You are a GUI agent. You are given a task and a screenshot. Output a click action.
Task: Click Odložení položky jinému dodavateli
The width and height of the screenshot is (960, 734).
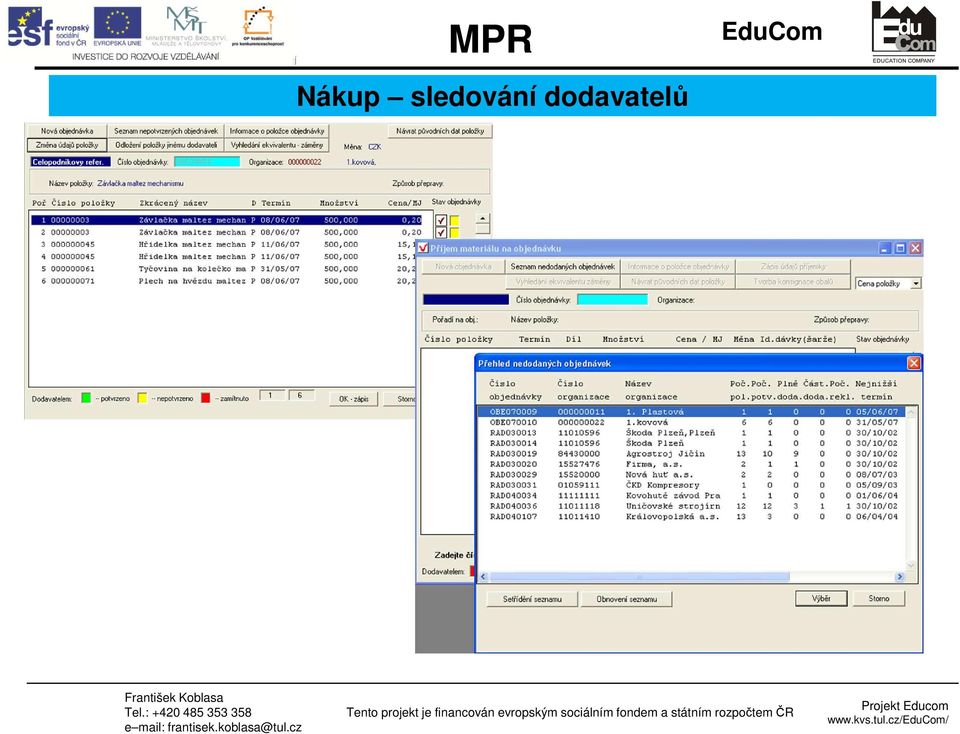click(x=165, y=145)
